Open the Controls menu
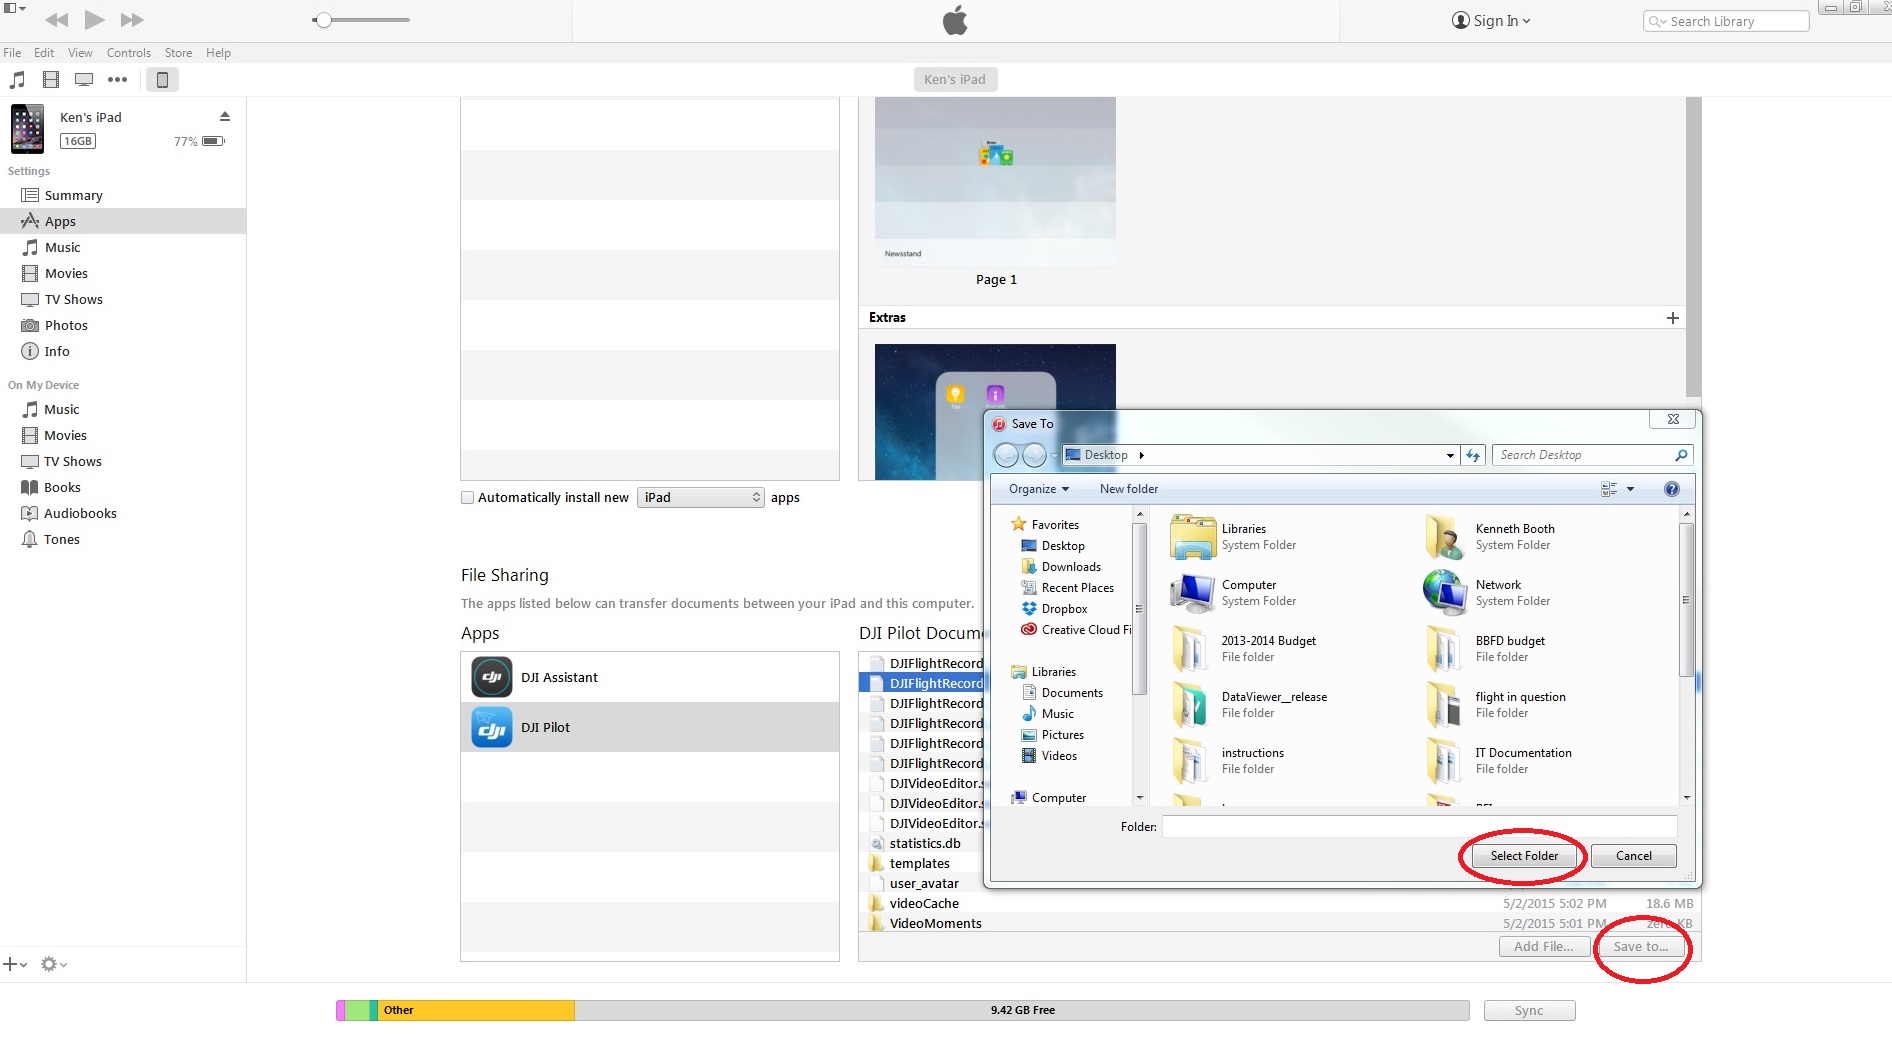This screenshot has width=1892, height=1037. tap(129, 53)
